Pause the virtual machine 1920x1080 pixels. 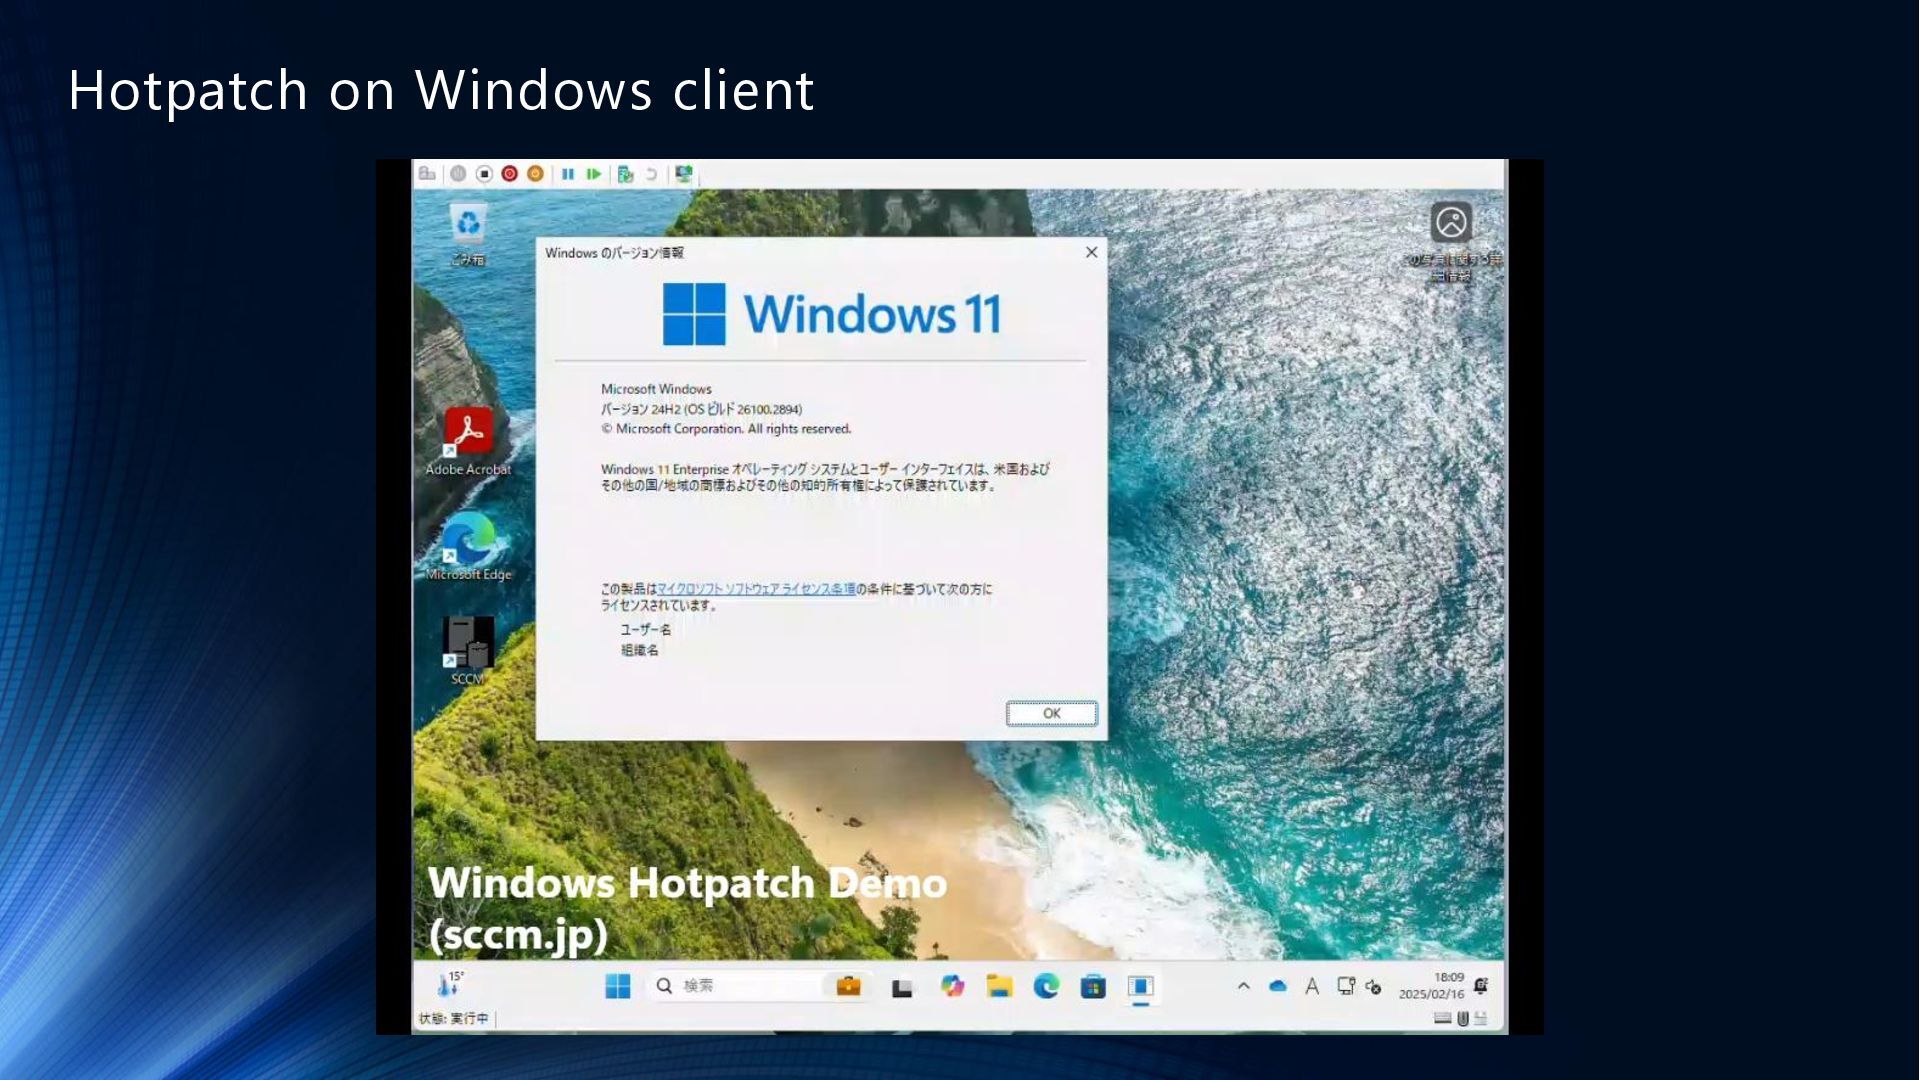pos(568,174)
